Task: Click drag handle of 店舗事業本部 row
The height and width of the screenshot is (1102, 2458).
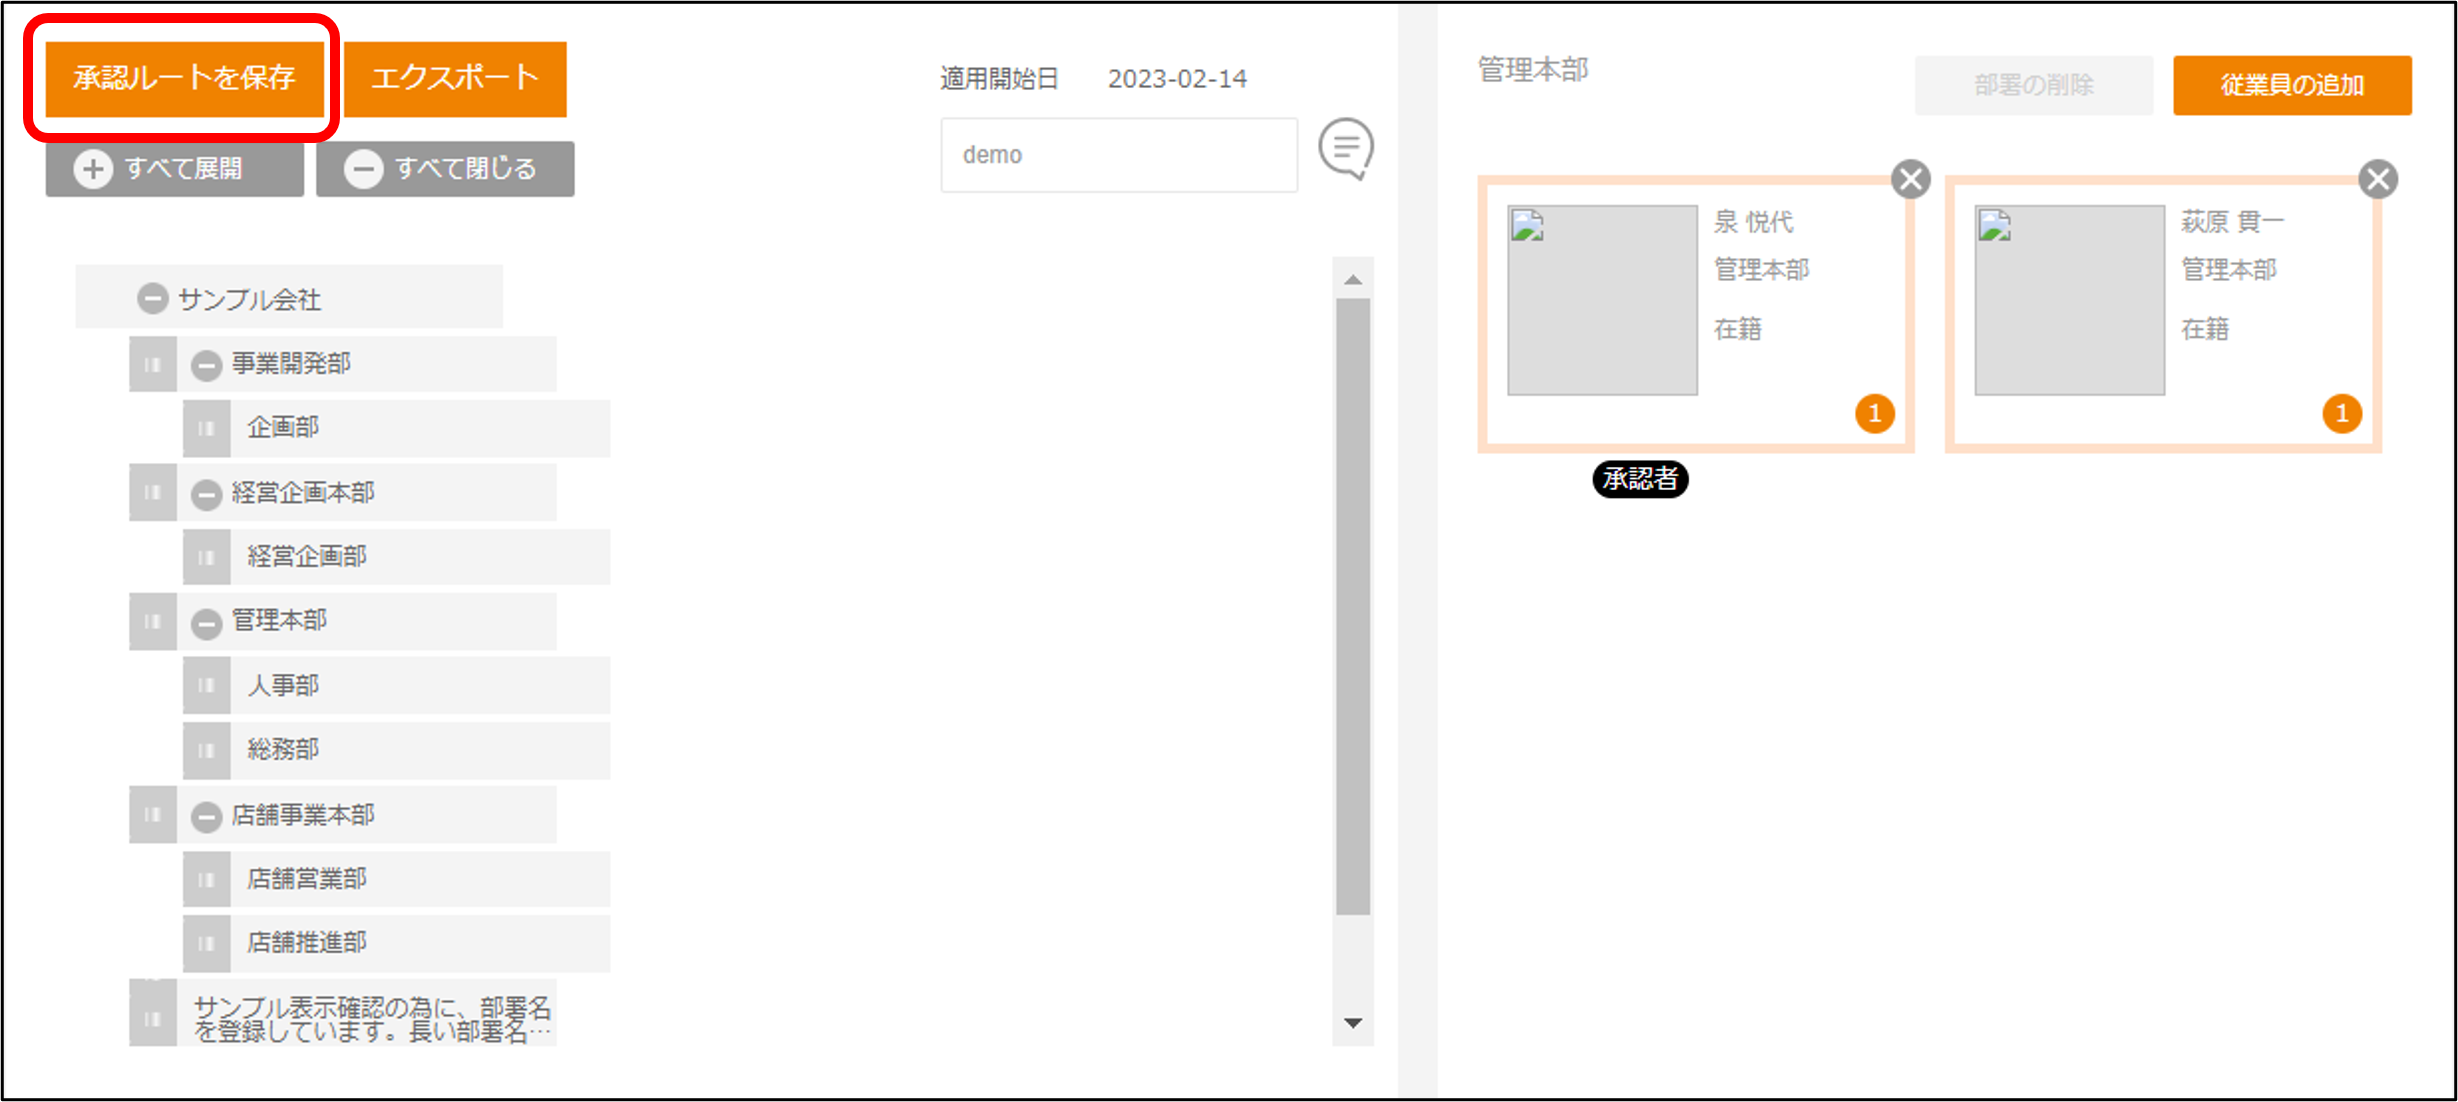Action: tap(153, 815)
